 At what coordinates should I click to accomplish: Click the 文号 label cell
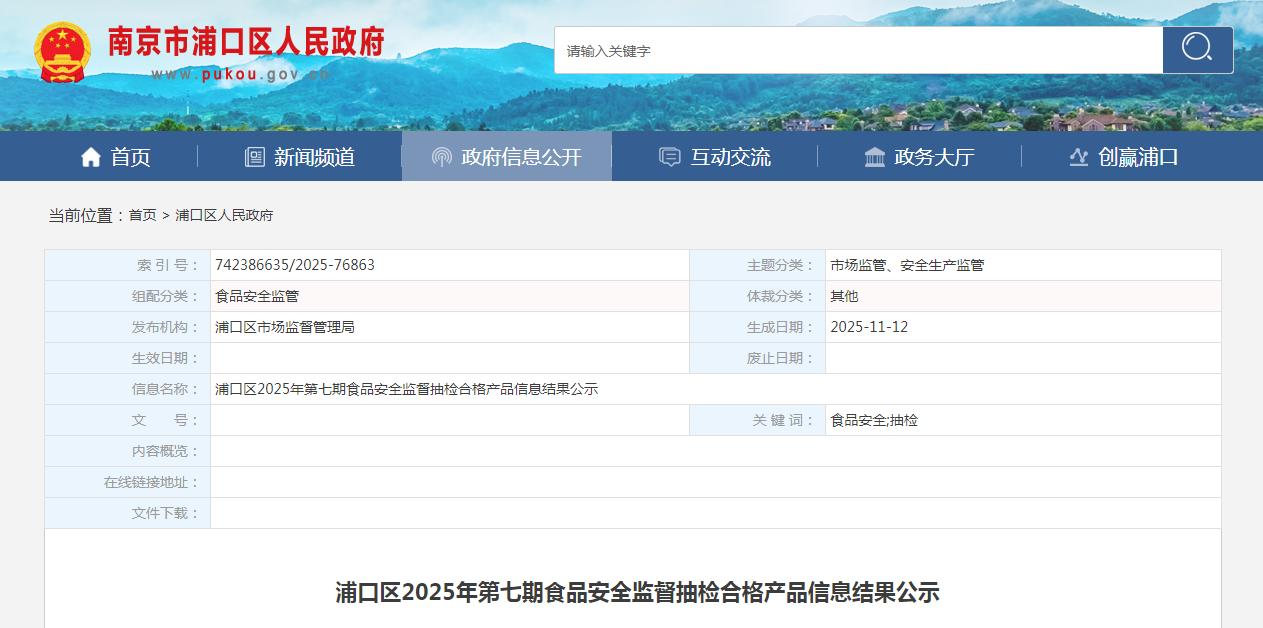(x=128, y=420)
